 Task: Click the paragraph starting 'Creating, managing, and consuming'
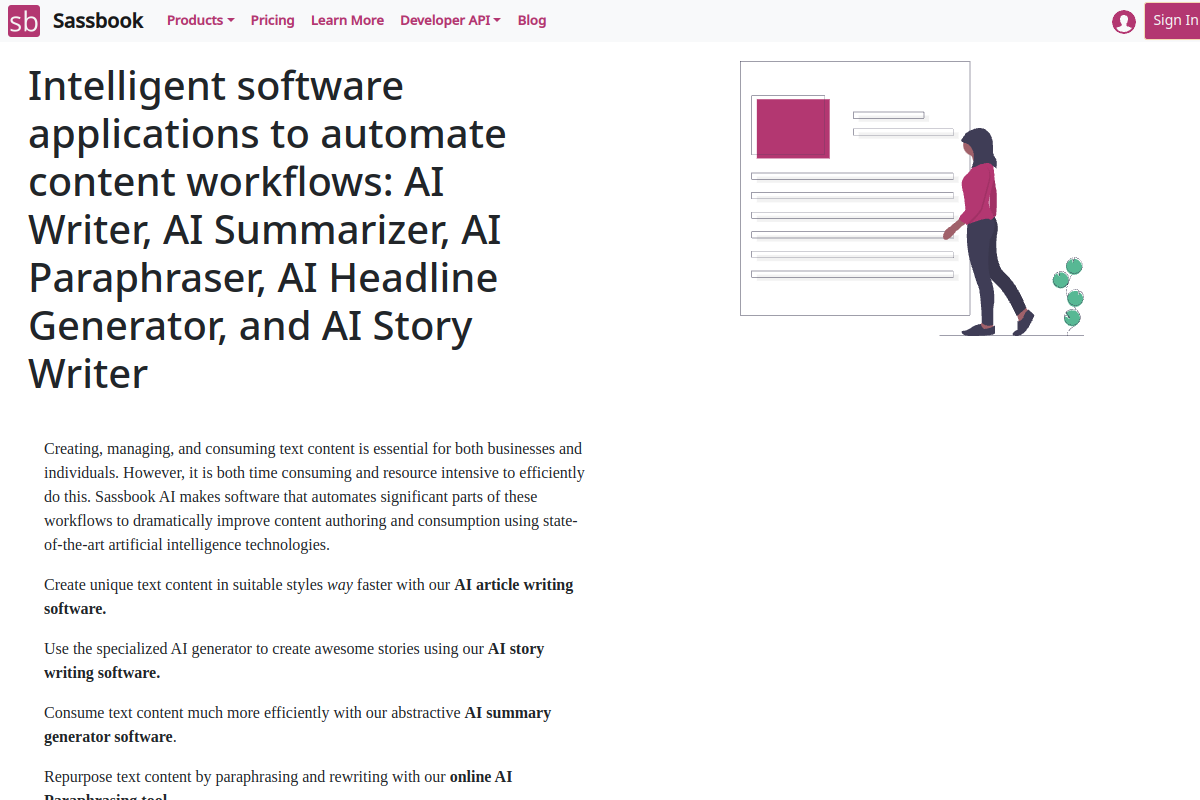(x=314, y=497)
